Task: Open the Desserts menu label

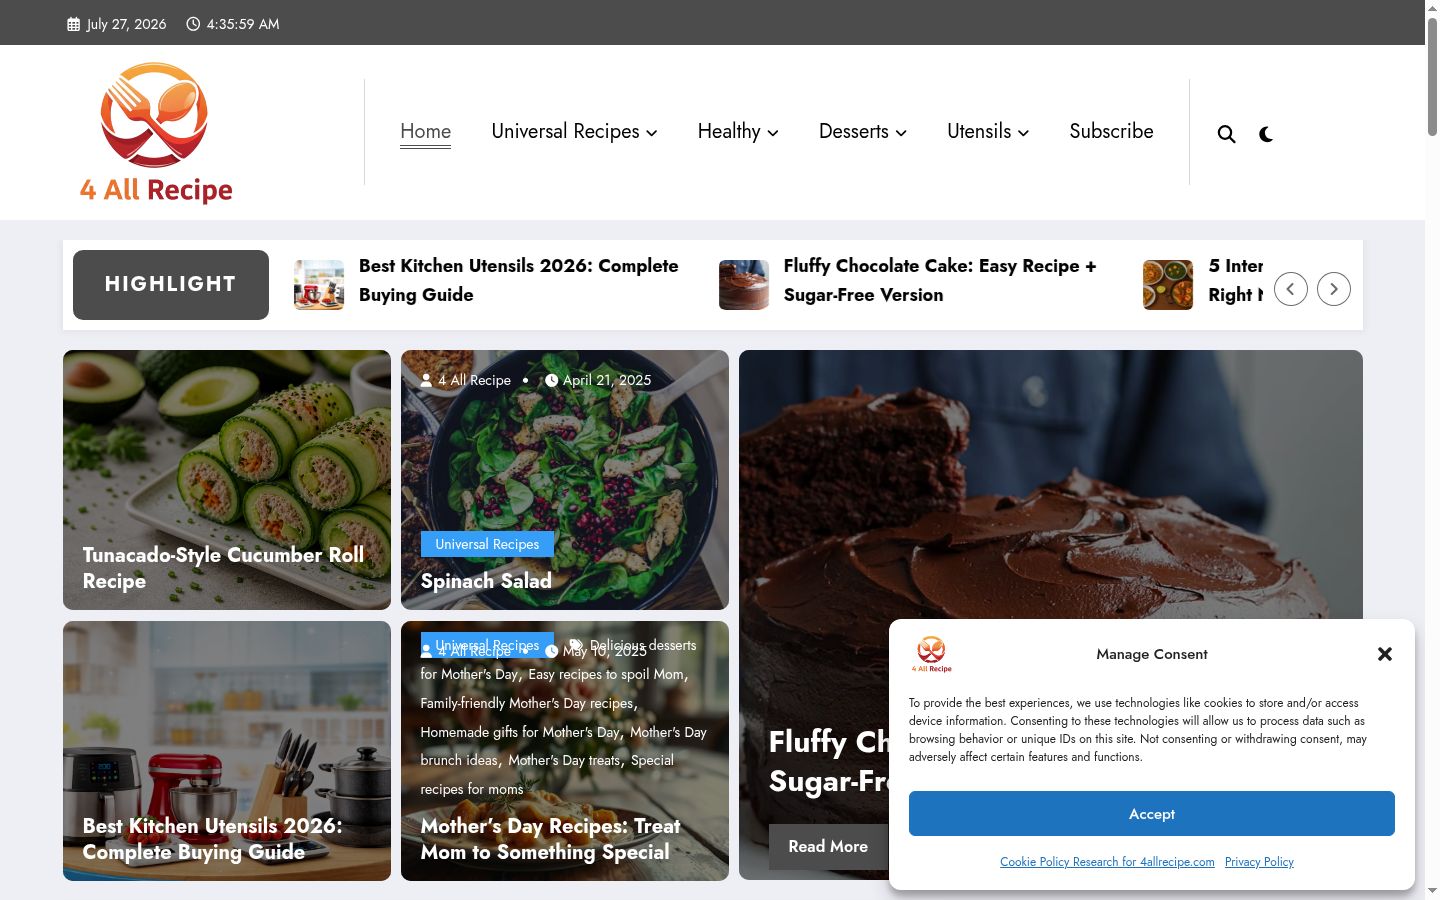Action: [x=854, y=132]
